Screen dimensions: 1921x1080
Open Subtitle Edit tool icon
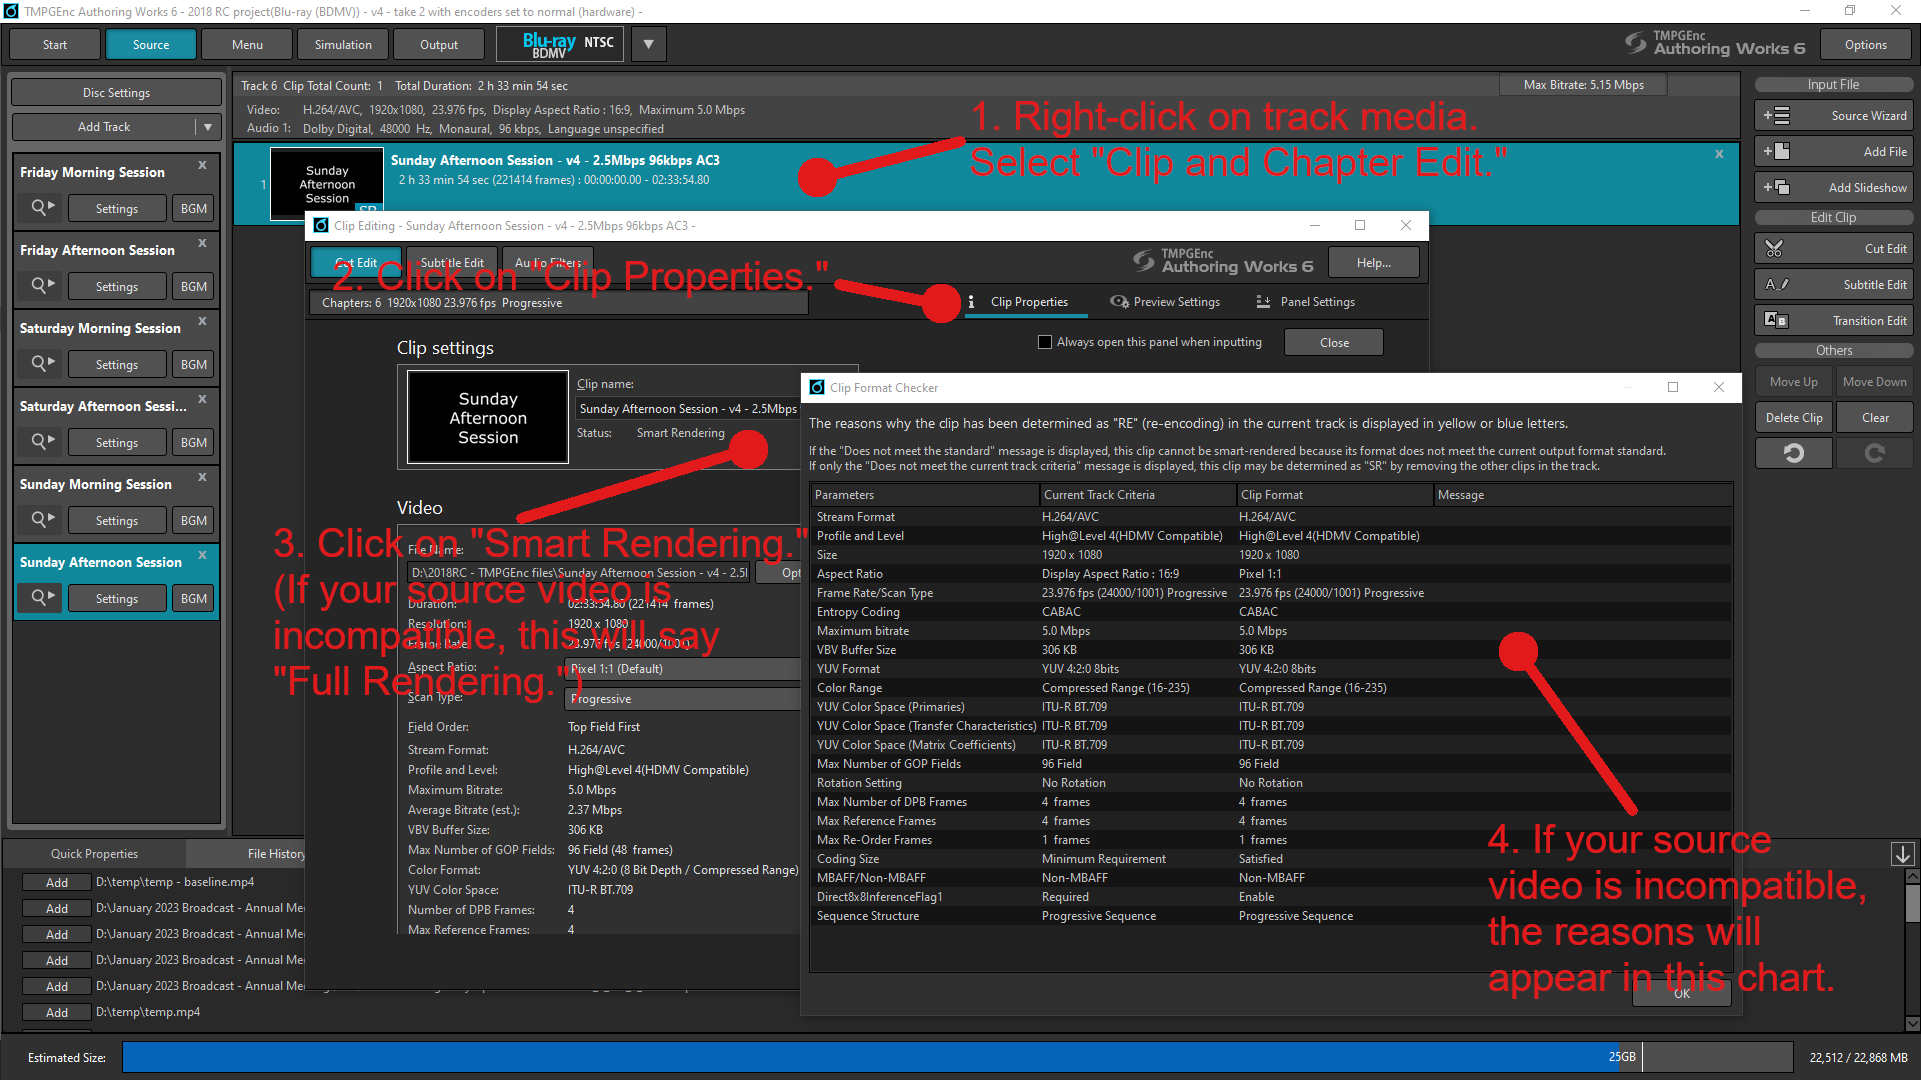tap(1777, 285)
